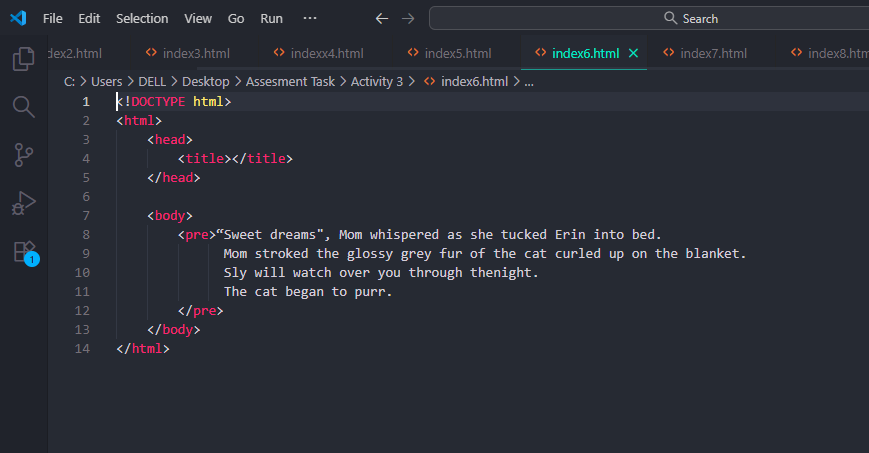Screen dimensions: 869x453
Task: Go forward using the right arrow
Action: (x=407, y=18)
